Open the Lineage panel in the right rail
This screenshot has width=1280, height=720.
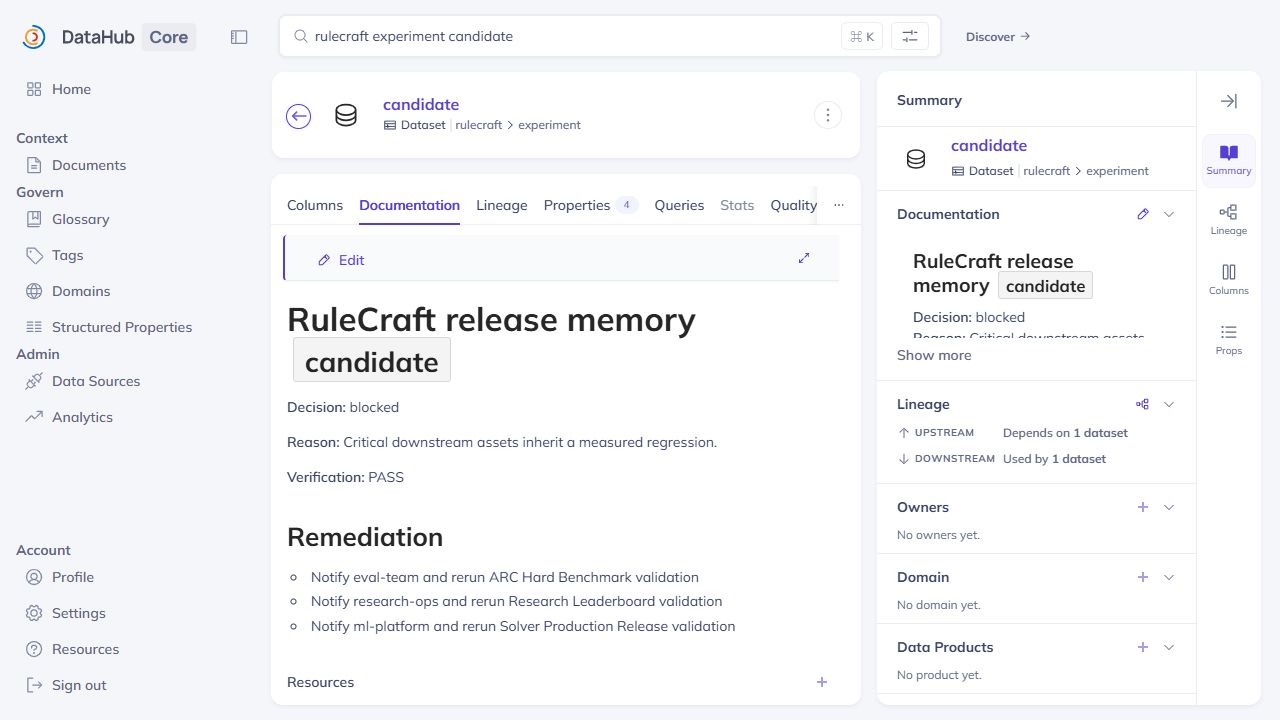tap(1229, 220)
